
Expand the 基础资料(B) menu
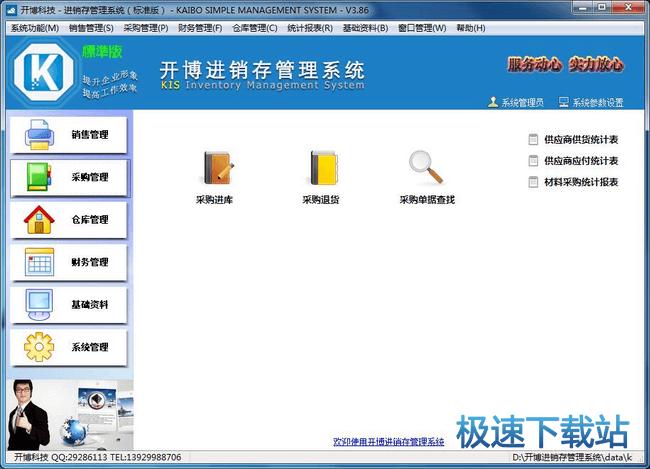(x=365, y=28)
